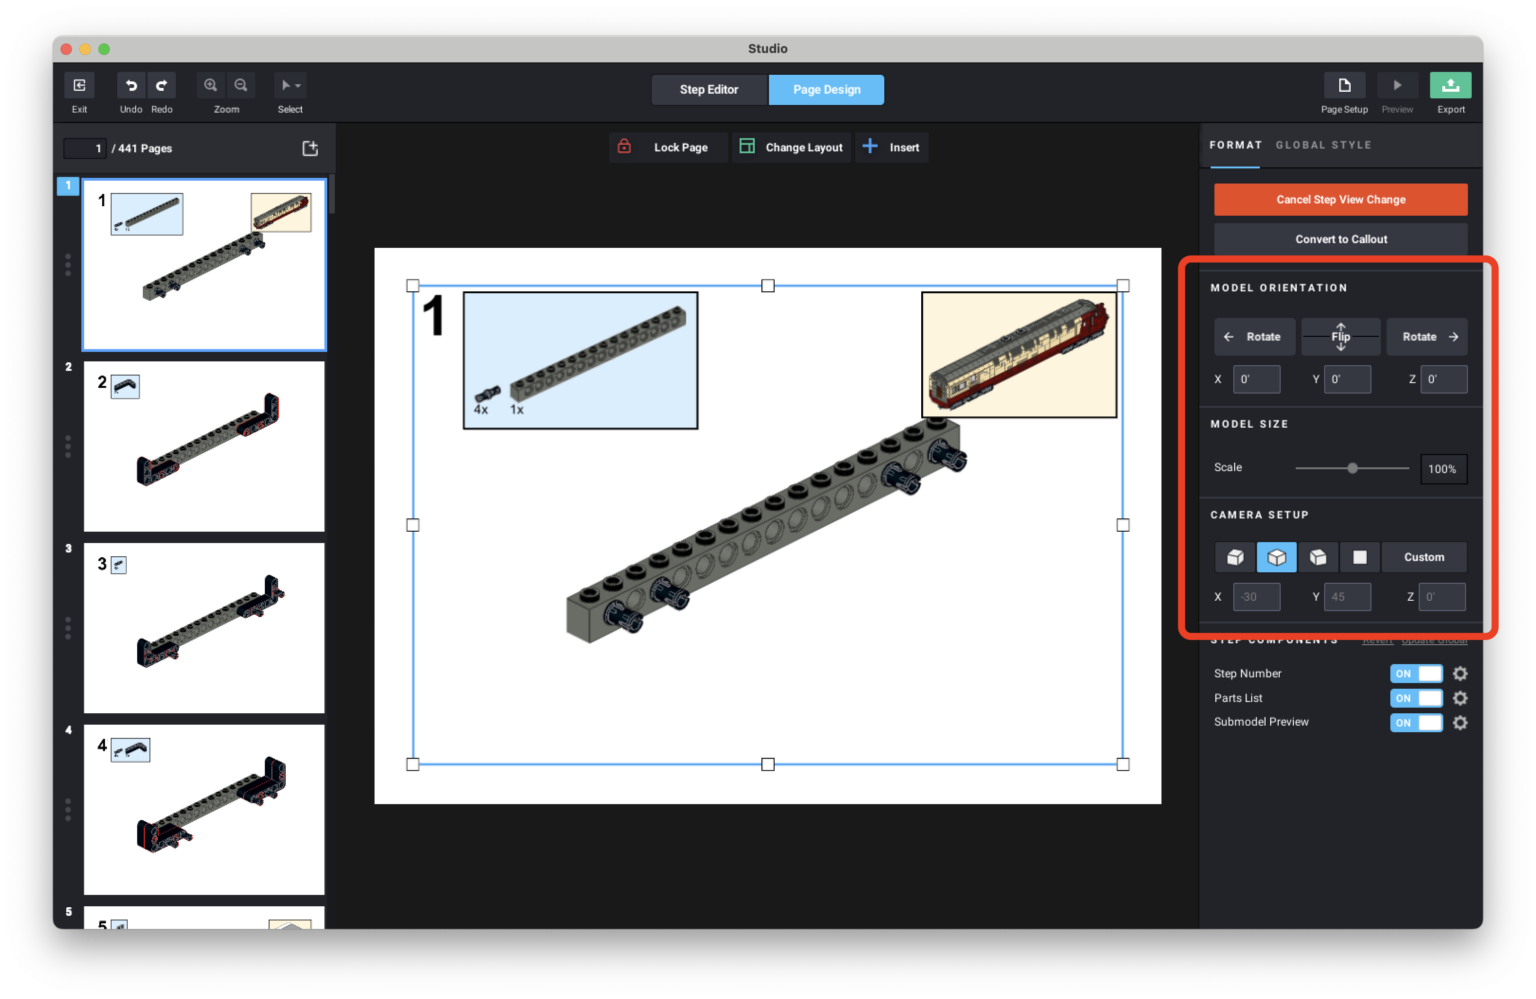Click the Export icon at top right
The image size is (1536, 999).
(x=1451, y=85)
